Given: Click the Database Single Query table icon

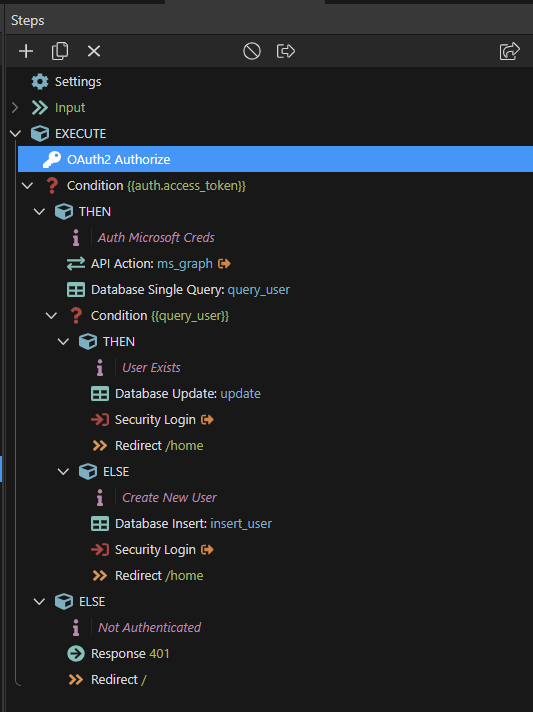Looking at the screenshot, I should click(x=76, y=290).
